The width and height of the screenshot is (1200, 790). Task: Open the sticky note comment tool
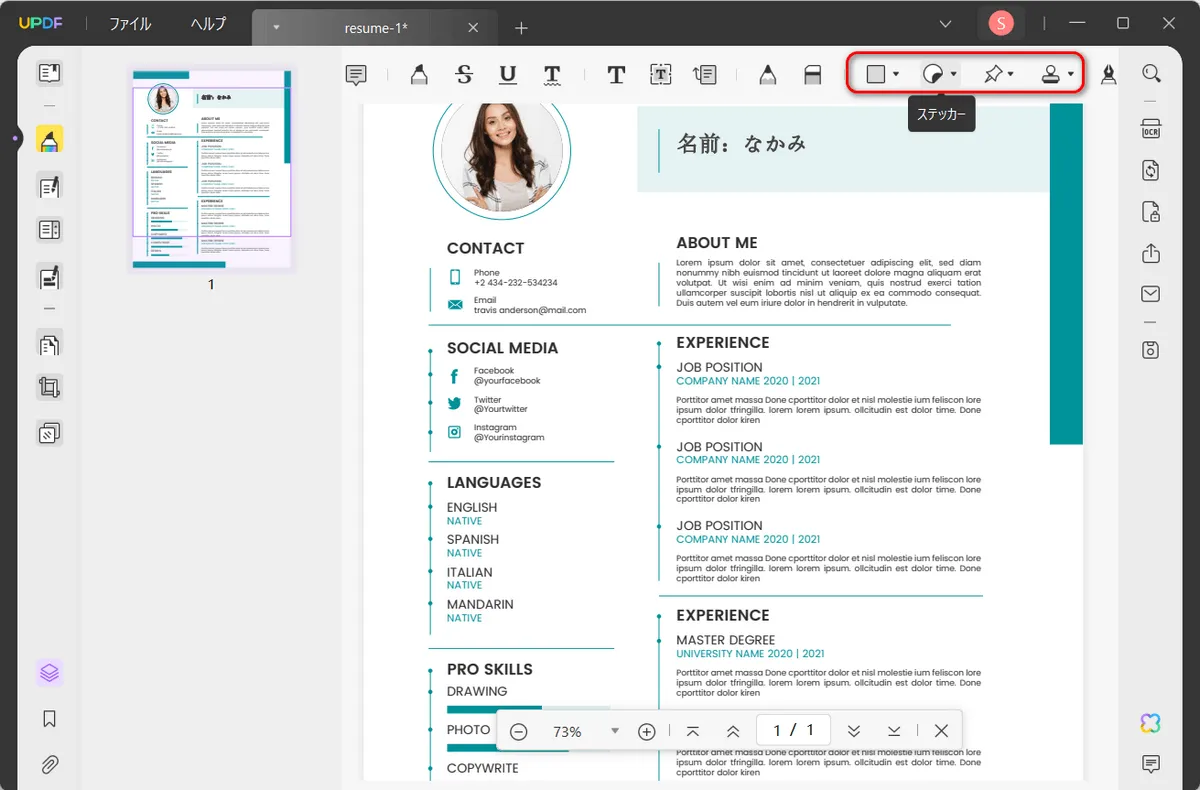356,74
